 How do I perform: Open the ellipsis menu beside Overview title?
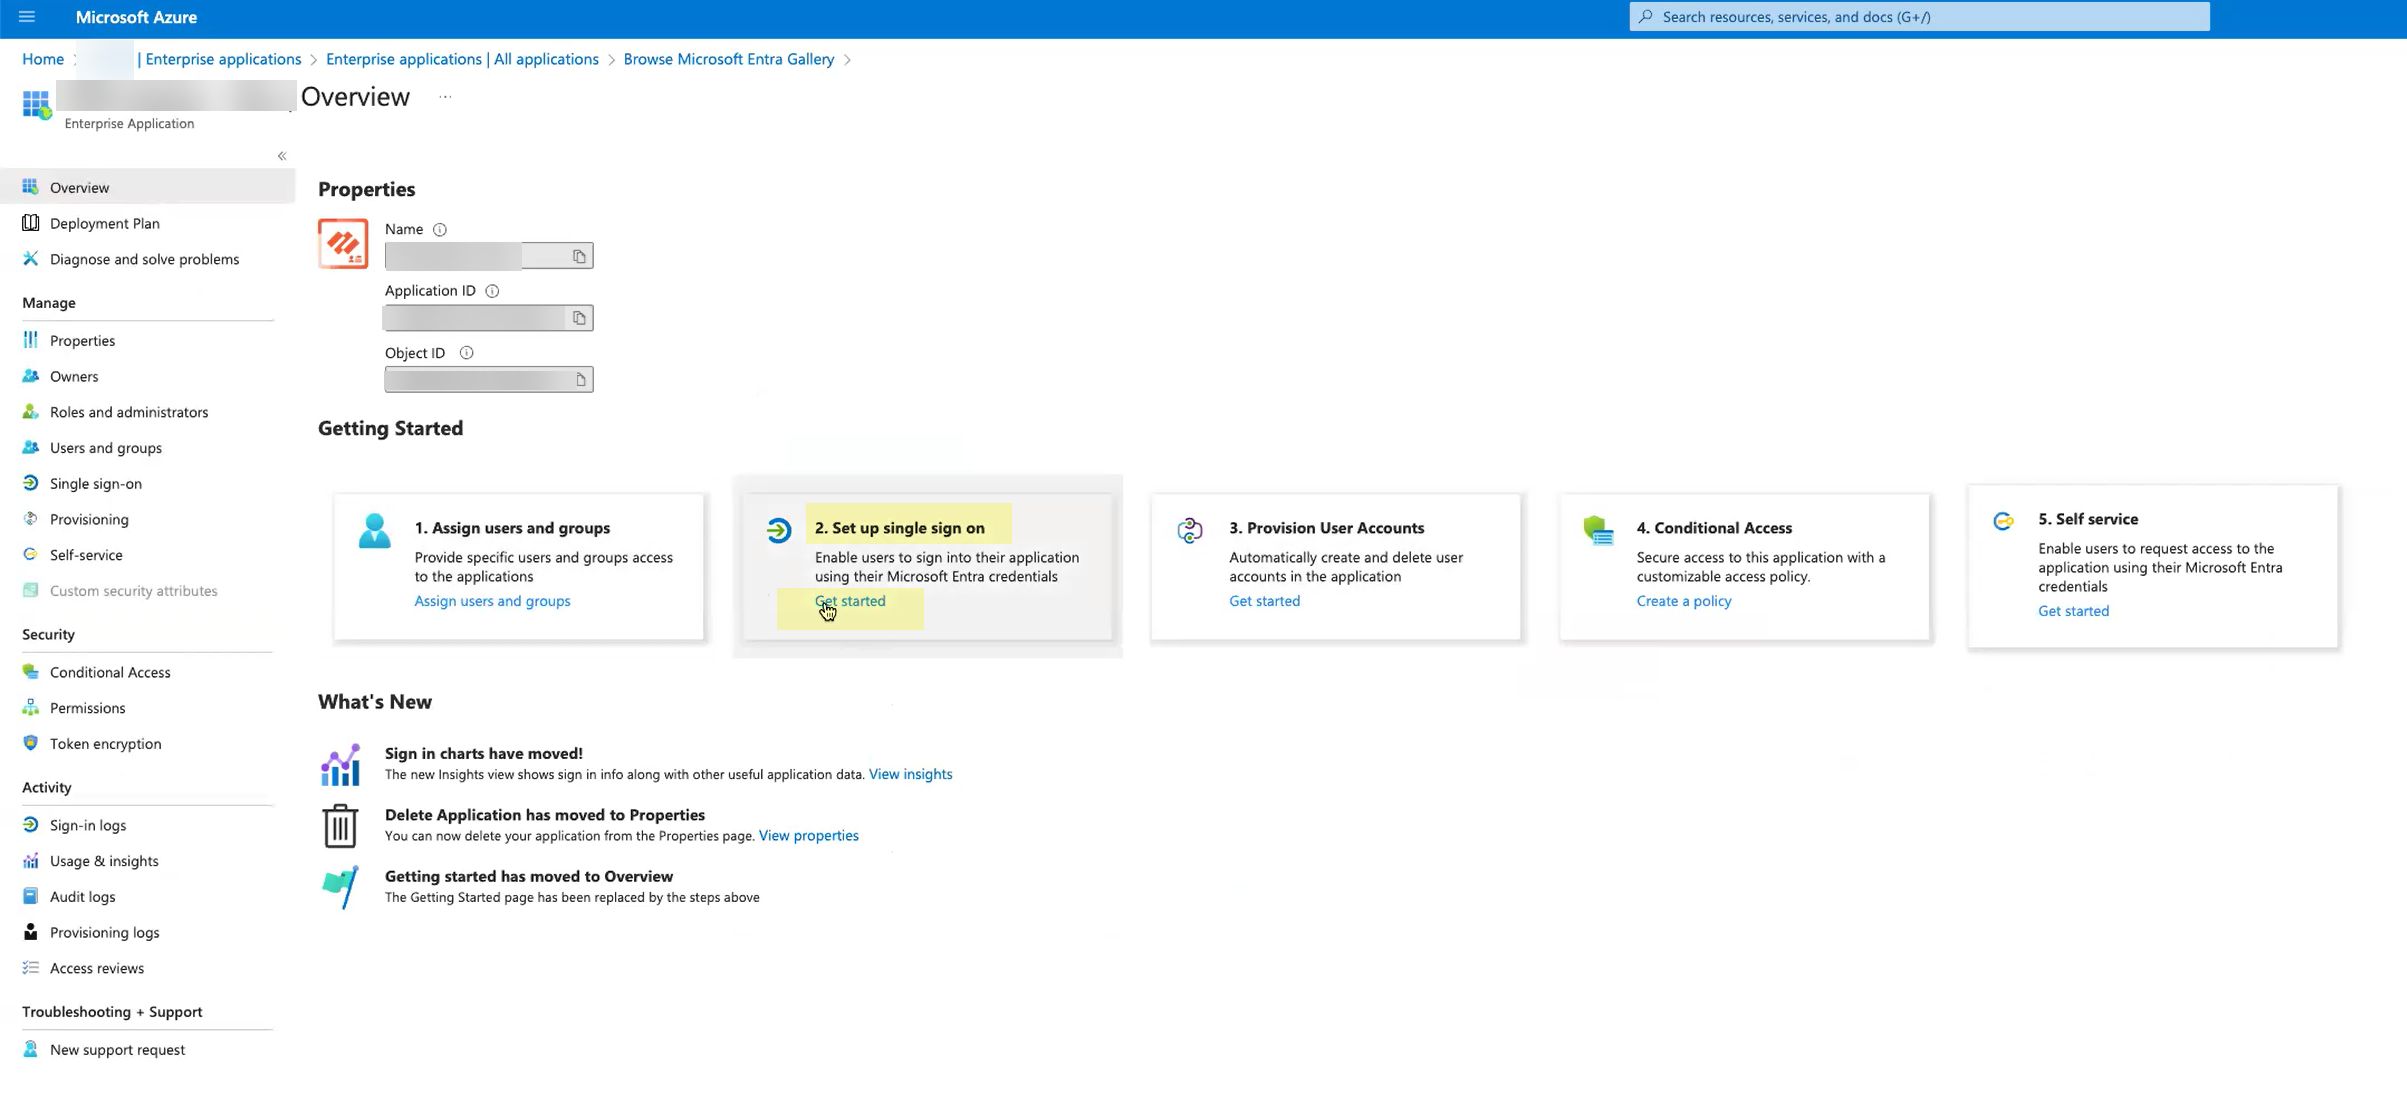click(x=445, y=97)
